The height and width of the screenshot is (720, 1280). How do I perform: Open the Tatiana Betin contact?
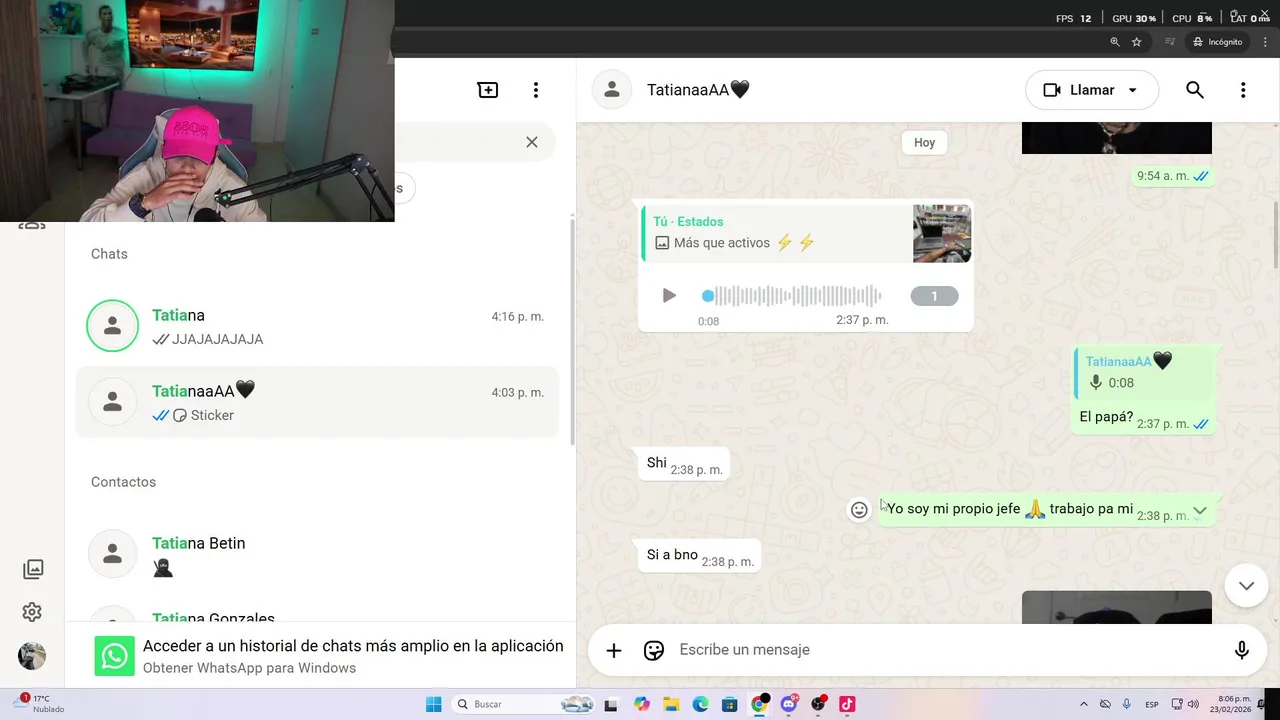pos(317,554)
